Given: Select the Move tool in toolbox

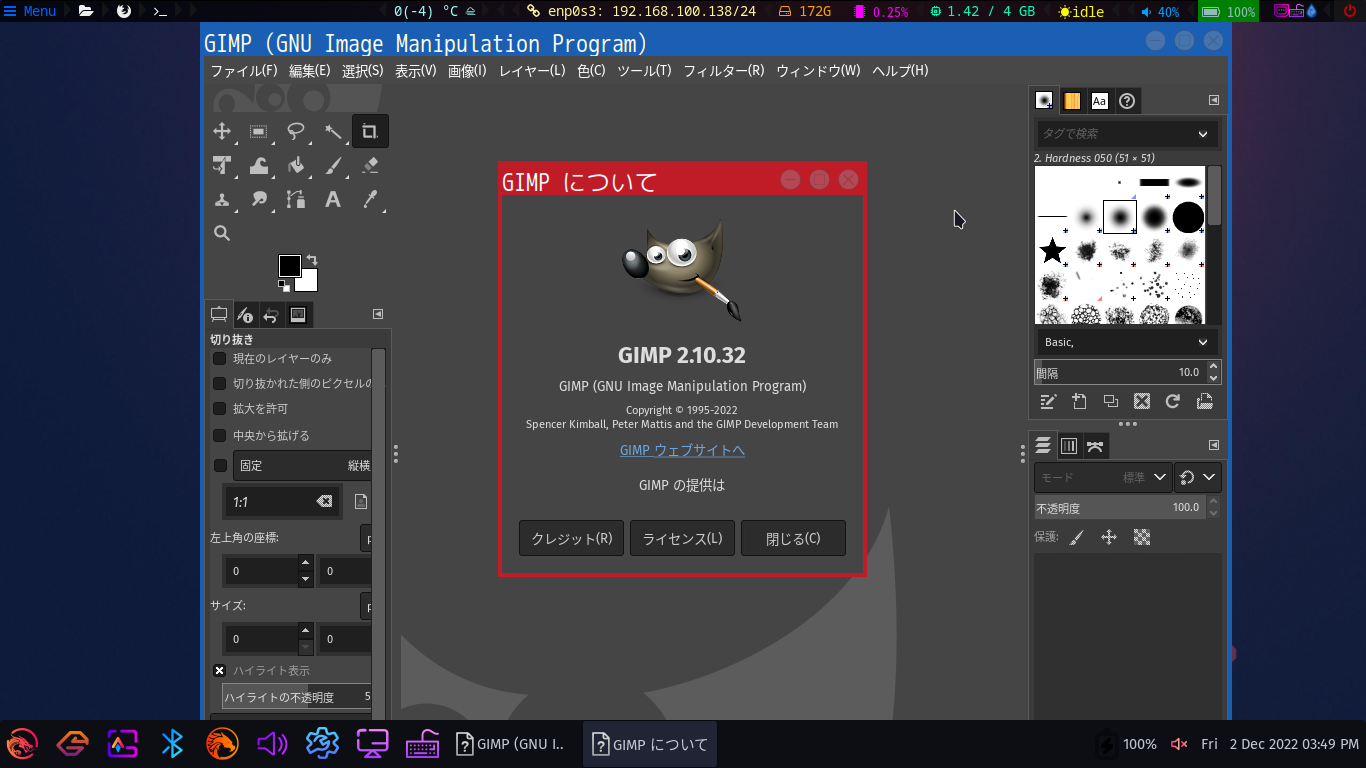Looking at the screenshot, I should (x=222, y=131).
